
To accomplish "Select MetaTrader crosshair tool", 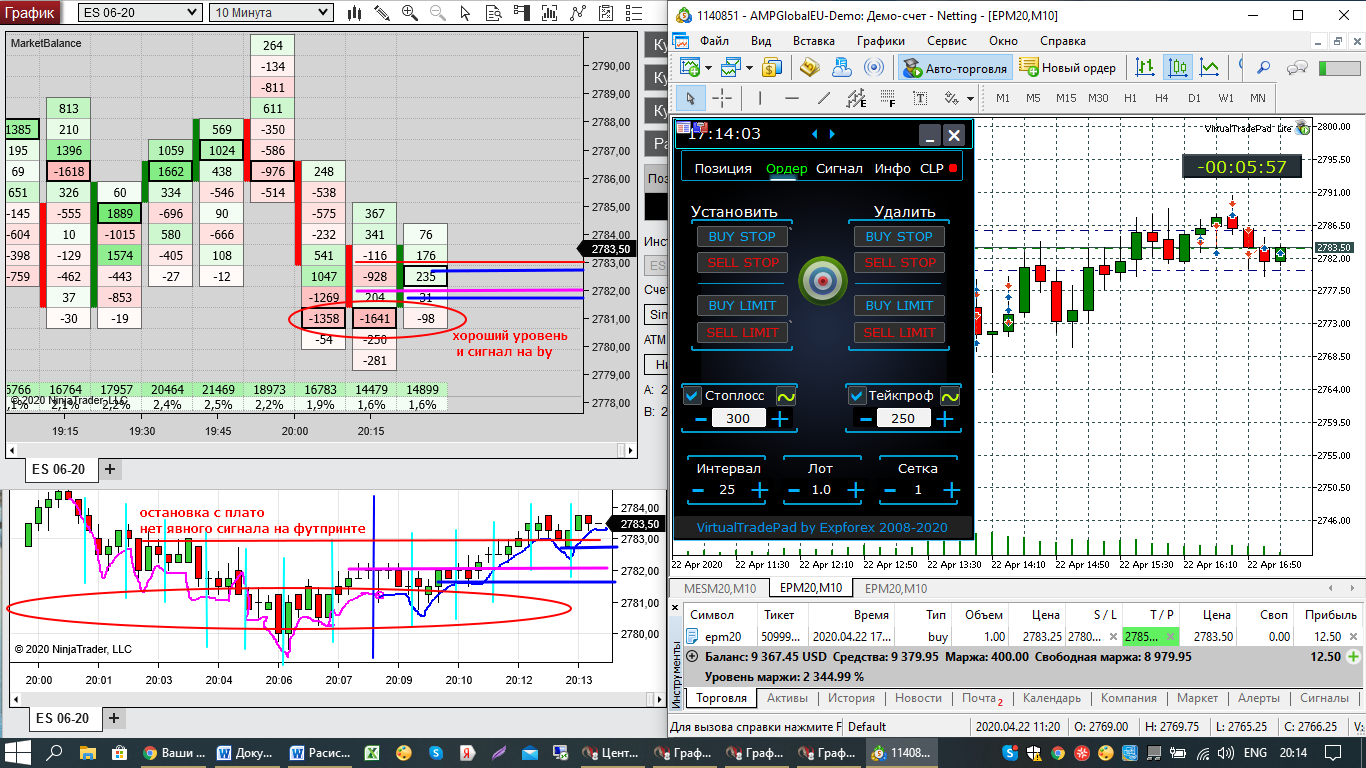I will click(721, 98).
